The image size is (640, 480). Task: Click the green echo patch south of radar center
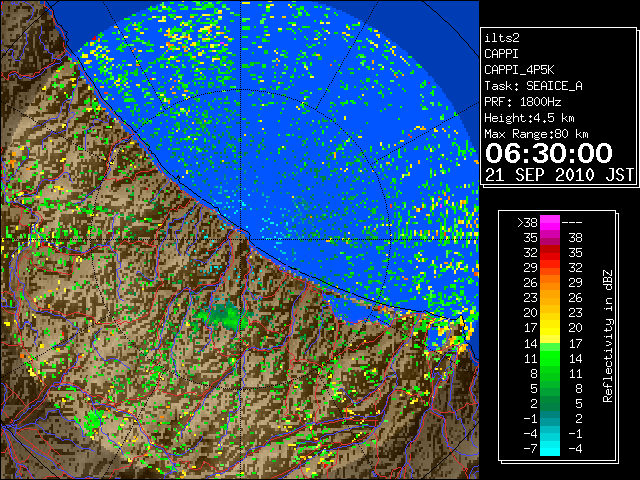click(225, 316)
